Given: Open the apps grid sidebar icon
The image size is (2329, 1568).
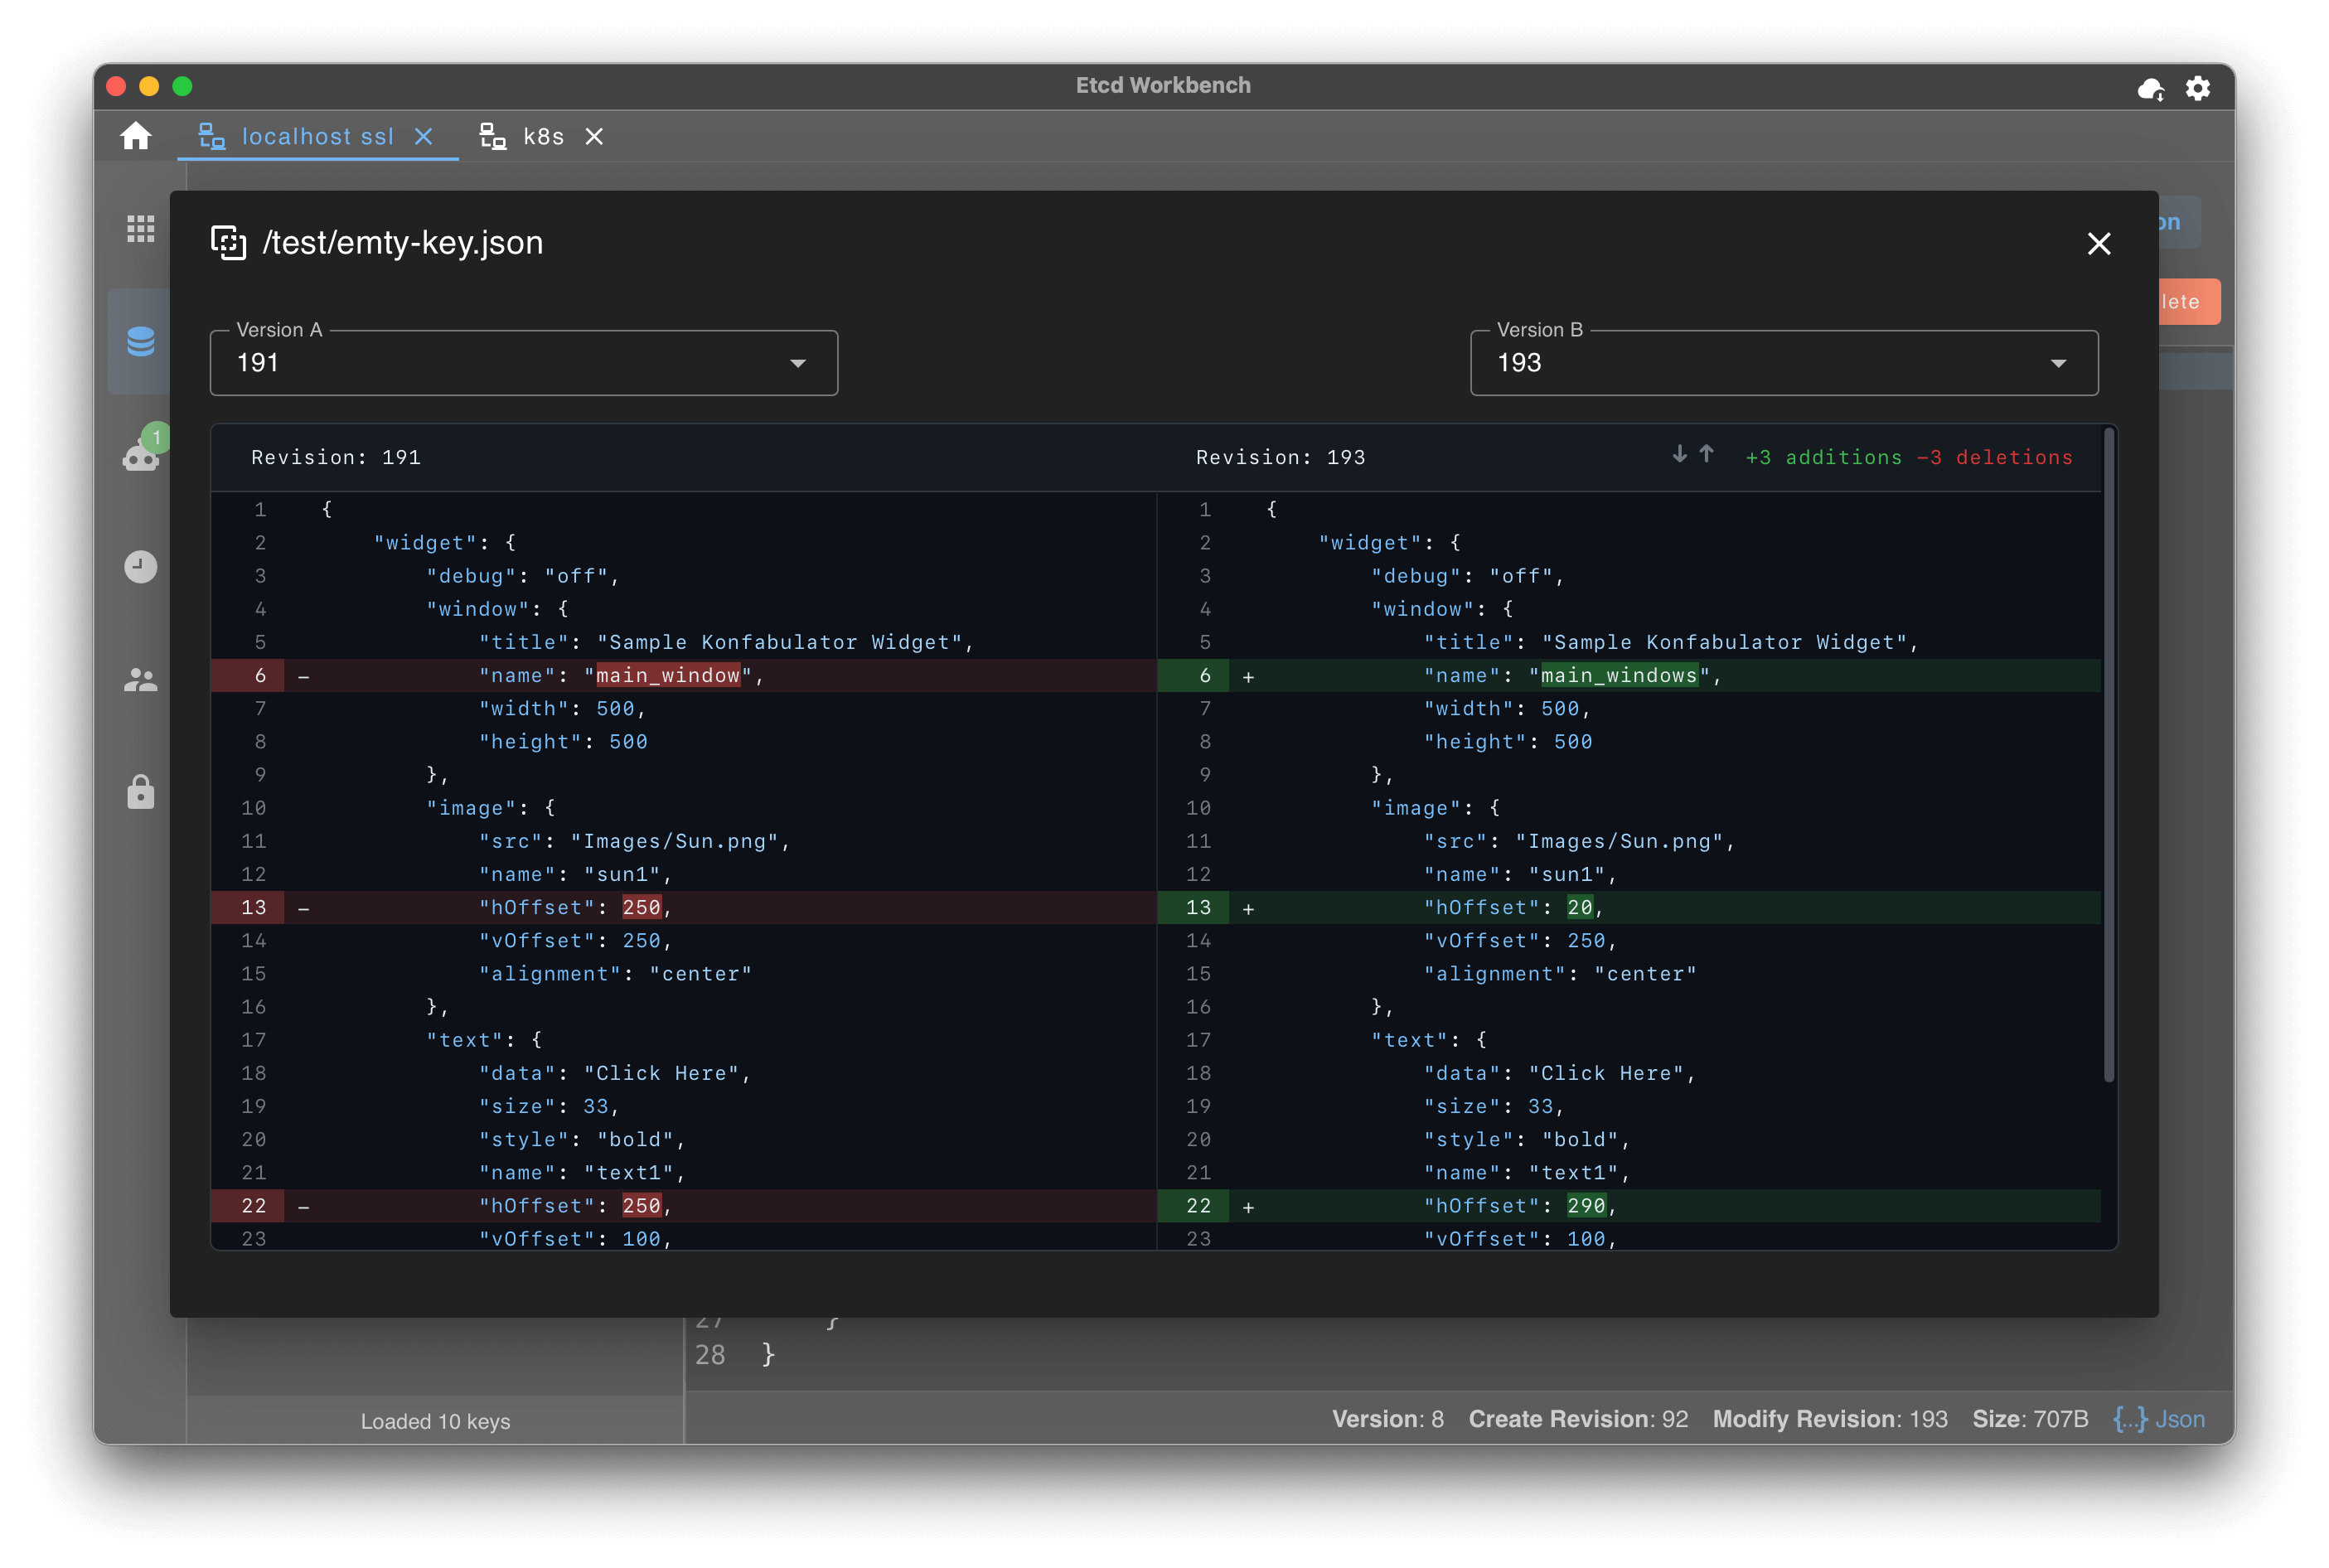Looking at the screenshot, I should pyautogui.click(x=141, y=228).
